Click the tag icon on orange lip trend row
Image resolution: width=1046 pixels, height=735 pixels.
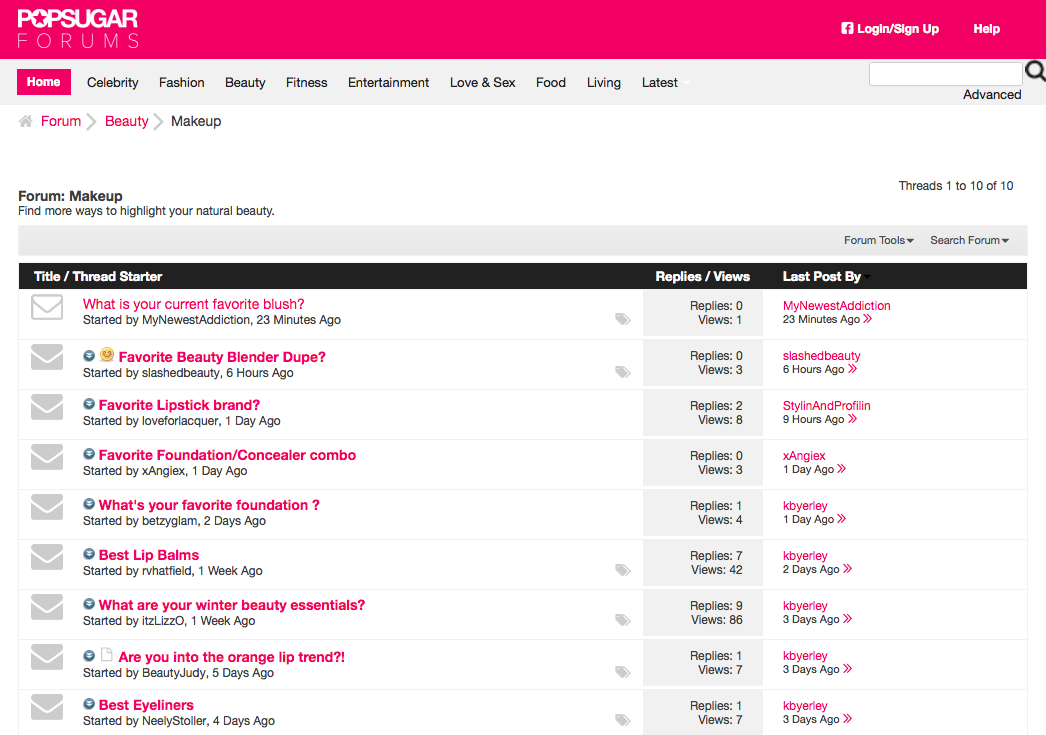coord(622,672)
